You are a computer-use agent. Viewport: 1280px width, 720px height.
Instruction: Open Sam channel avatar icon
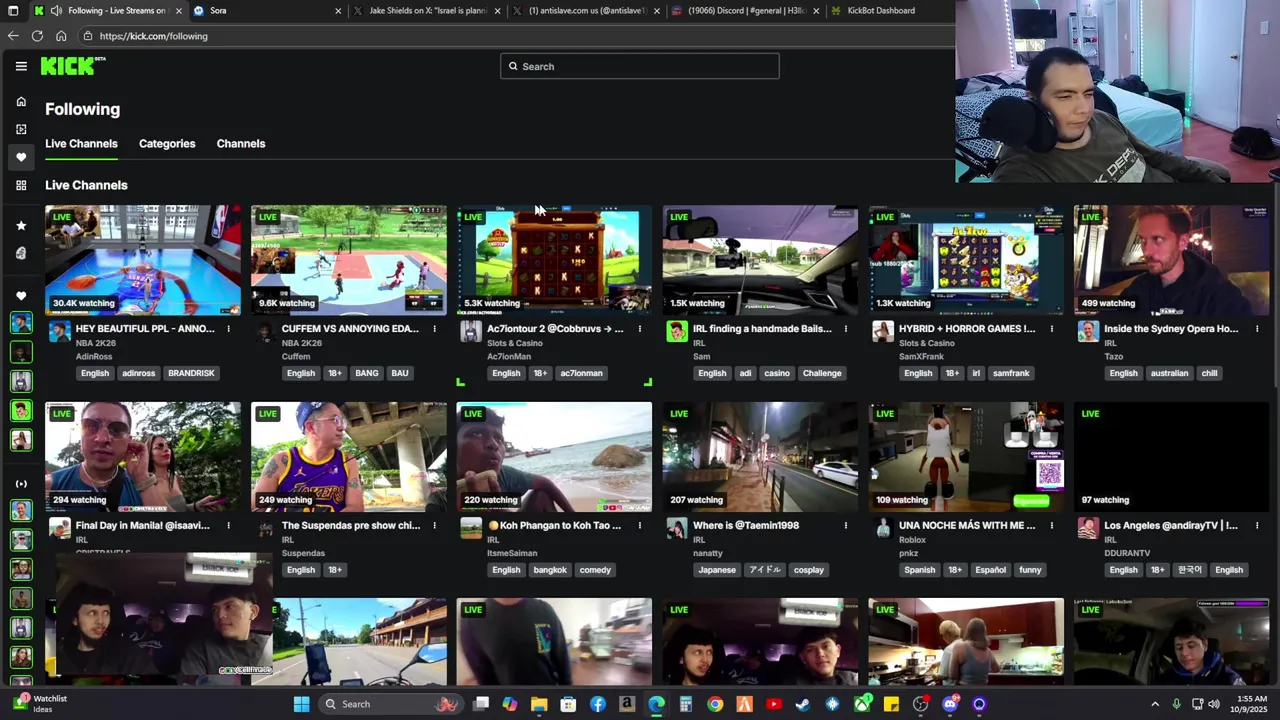[x=677, y=332]
